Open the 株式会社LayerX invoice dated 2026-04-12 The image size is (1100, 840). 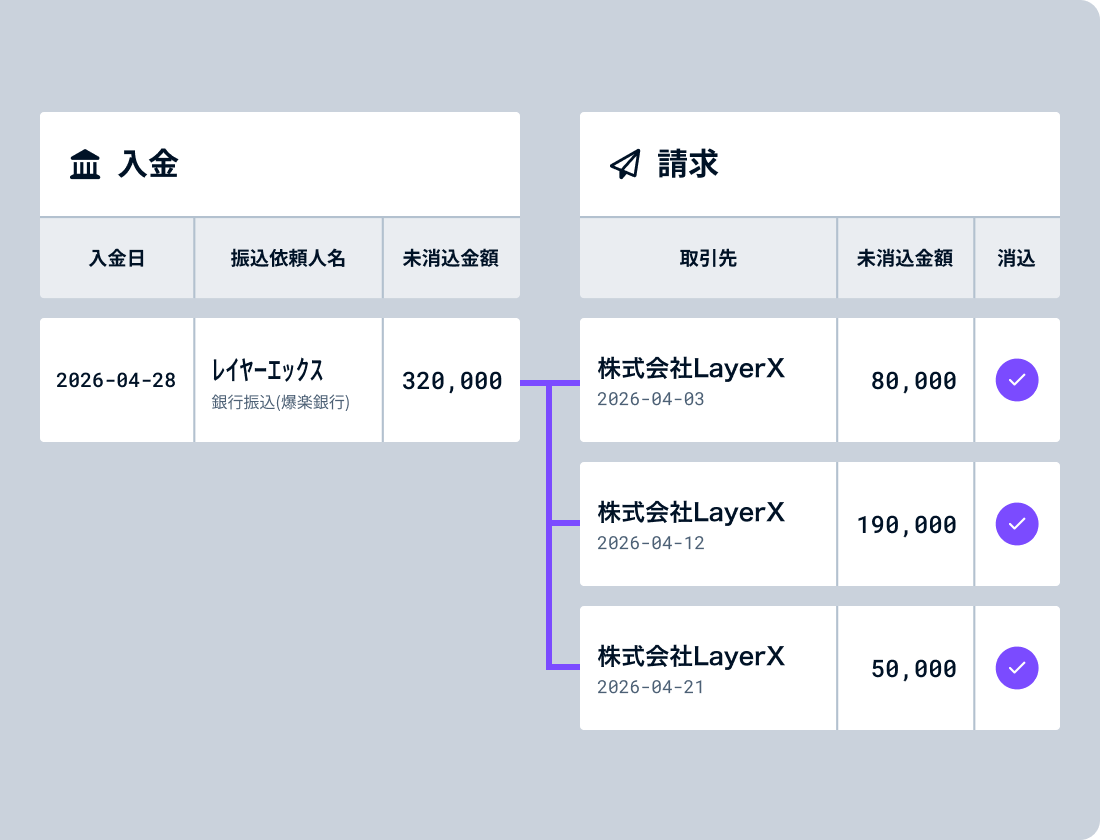pos(691,513)
